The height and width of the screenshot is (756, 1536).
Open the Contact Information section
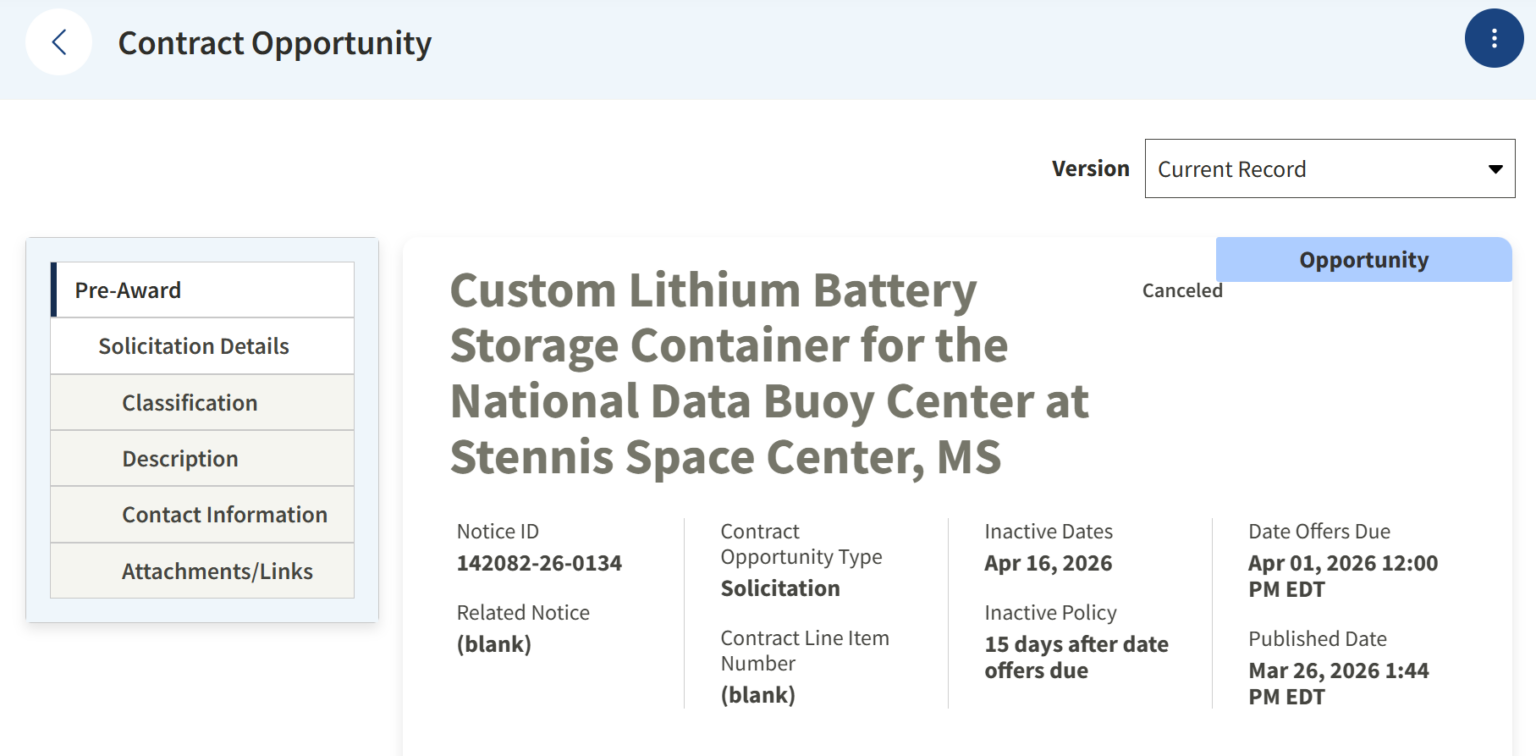pyautogui.click(x=224, y=514)
